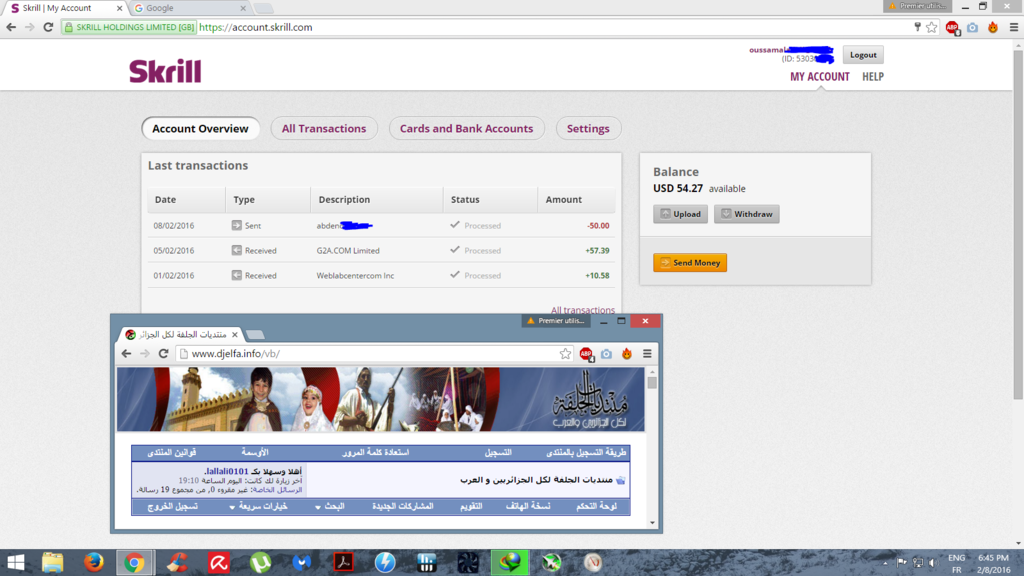Open the Chrome menu in the Skrill window
This screenshot has height=576, width=1024.
(1014, 27)
